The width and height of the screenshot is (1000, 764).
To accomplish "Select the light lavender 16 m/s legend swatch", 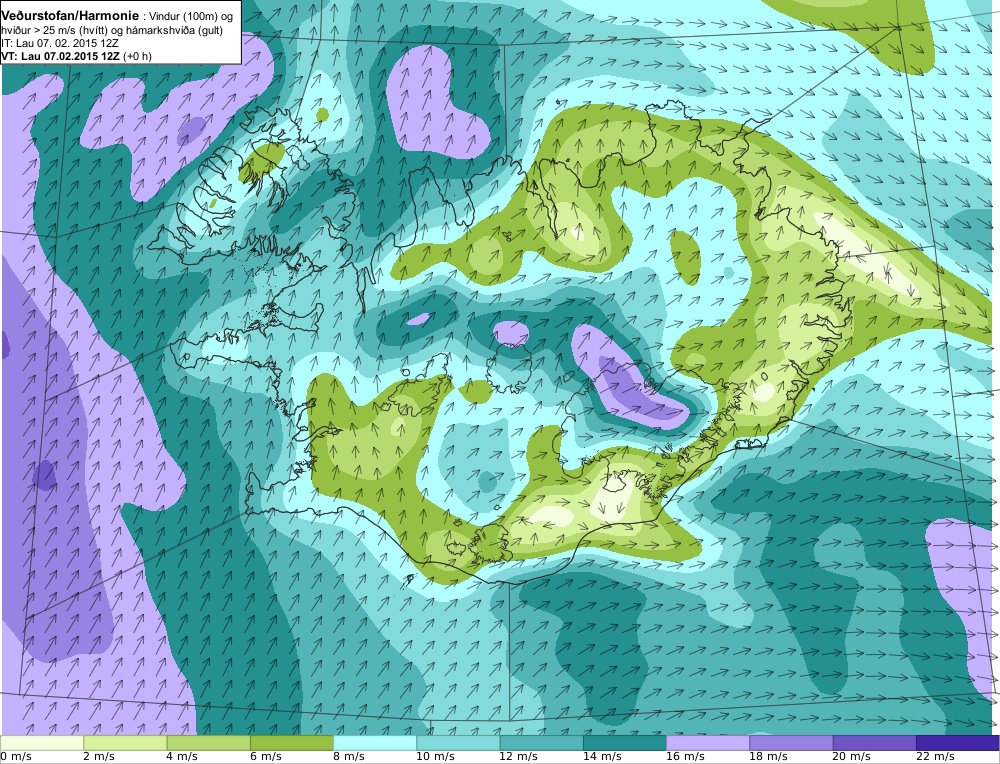I will click(x=708, y=743).
